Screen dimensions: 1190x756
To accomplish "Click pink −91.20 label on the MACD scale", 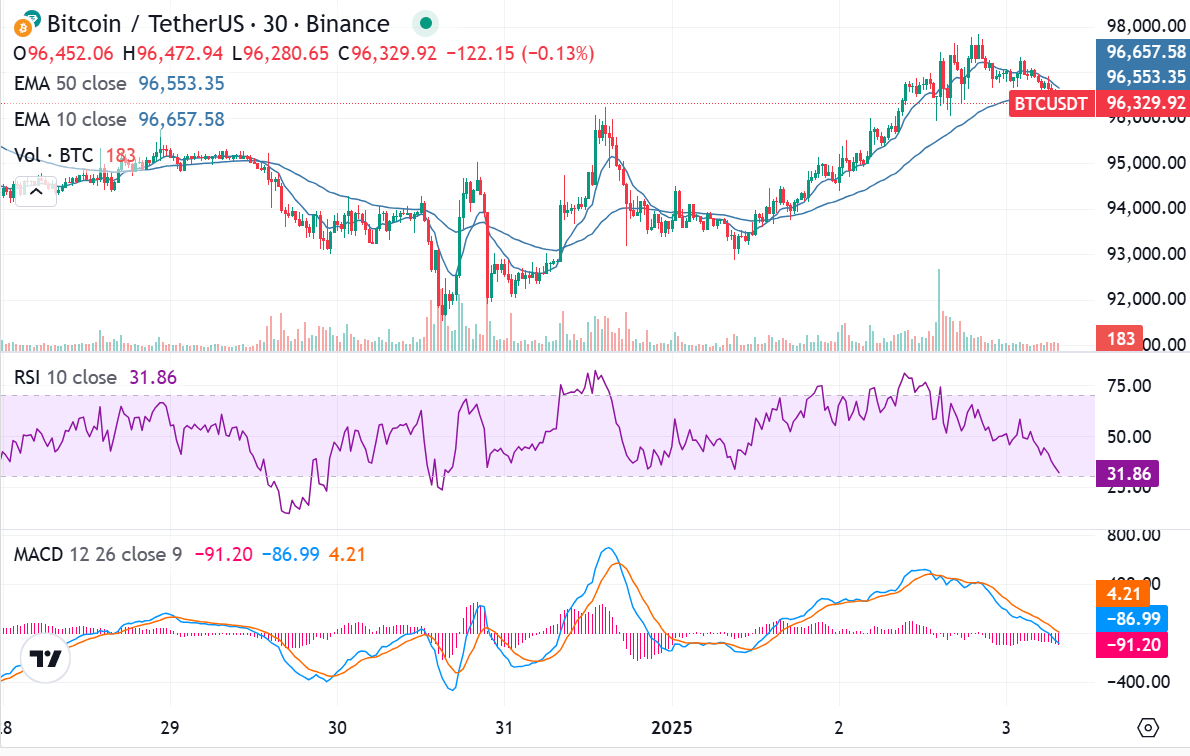I will [1132, 644].
